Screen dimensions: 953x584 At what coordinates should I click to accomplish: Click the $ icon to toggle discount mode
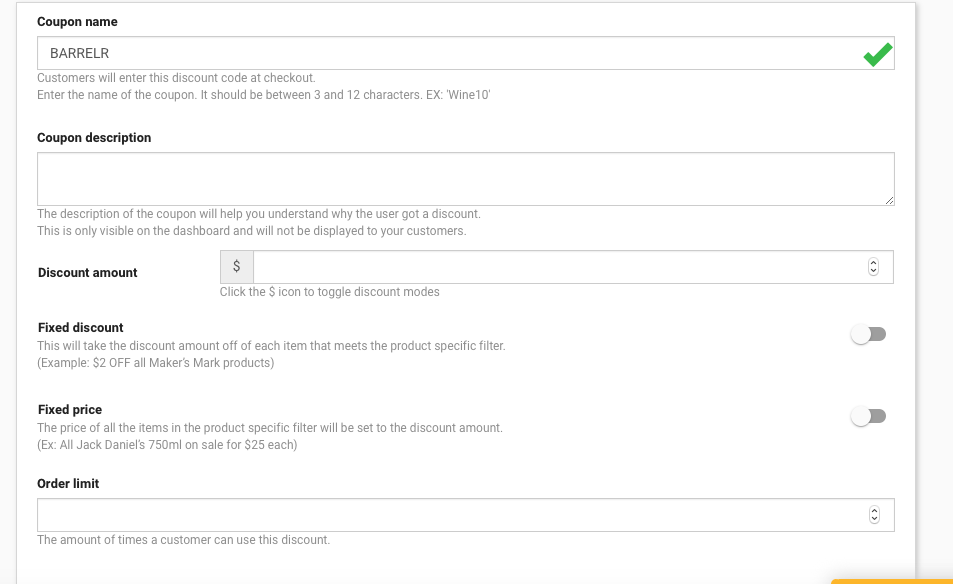(236, 267)
